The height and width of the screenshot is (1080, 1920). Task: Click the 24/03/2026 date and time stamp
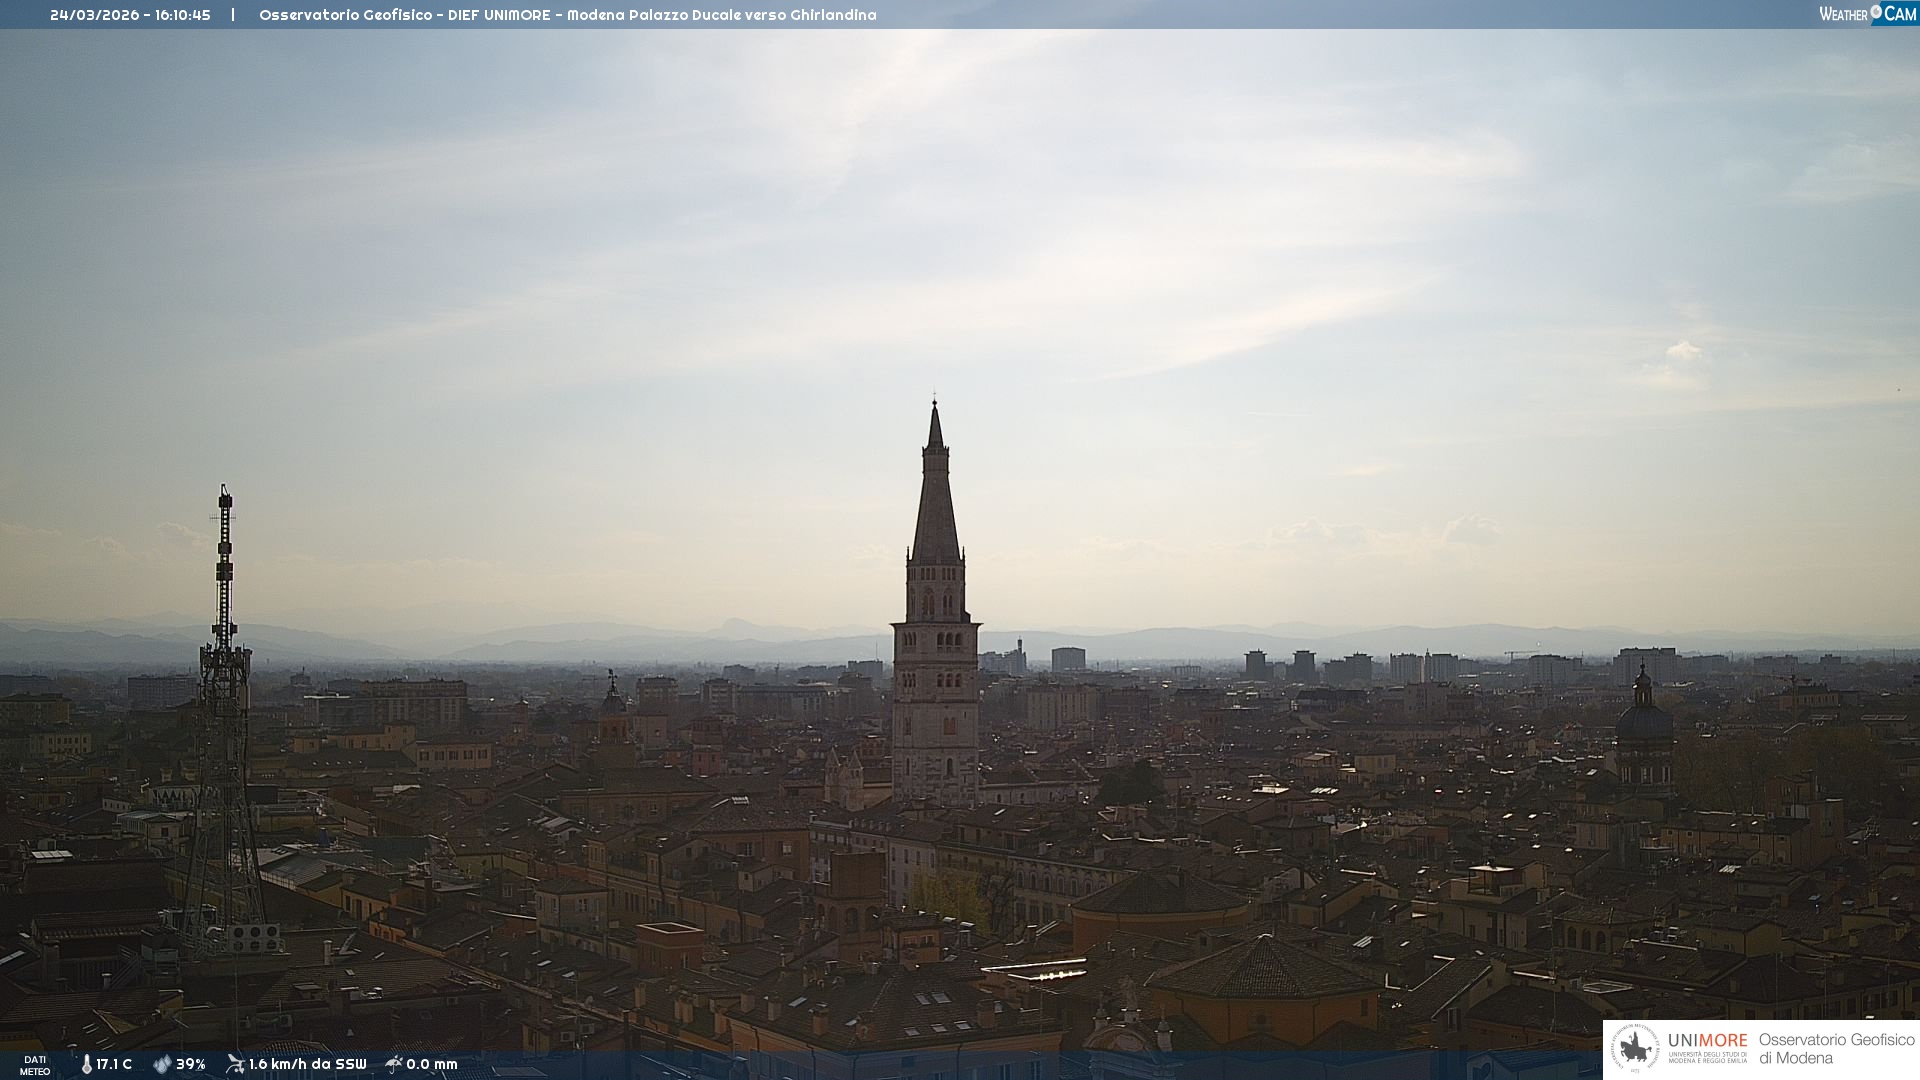click(x=130, y=15)
